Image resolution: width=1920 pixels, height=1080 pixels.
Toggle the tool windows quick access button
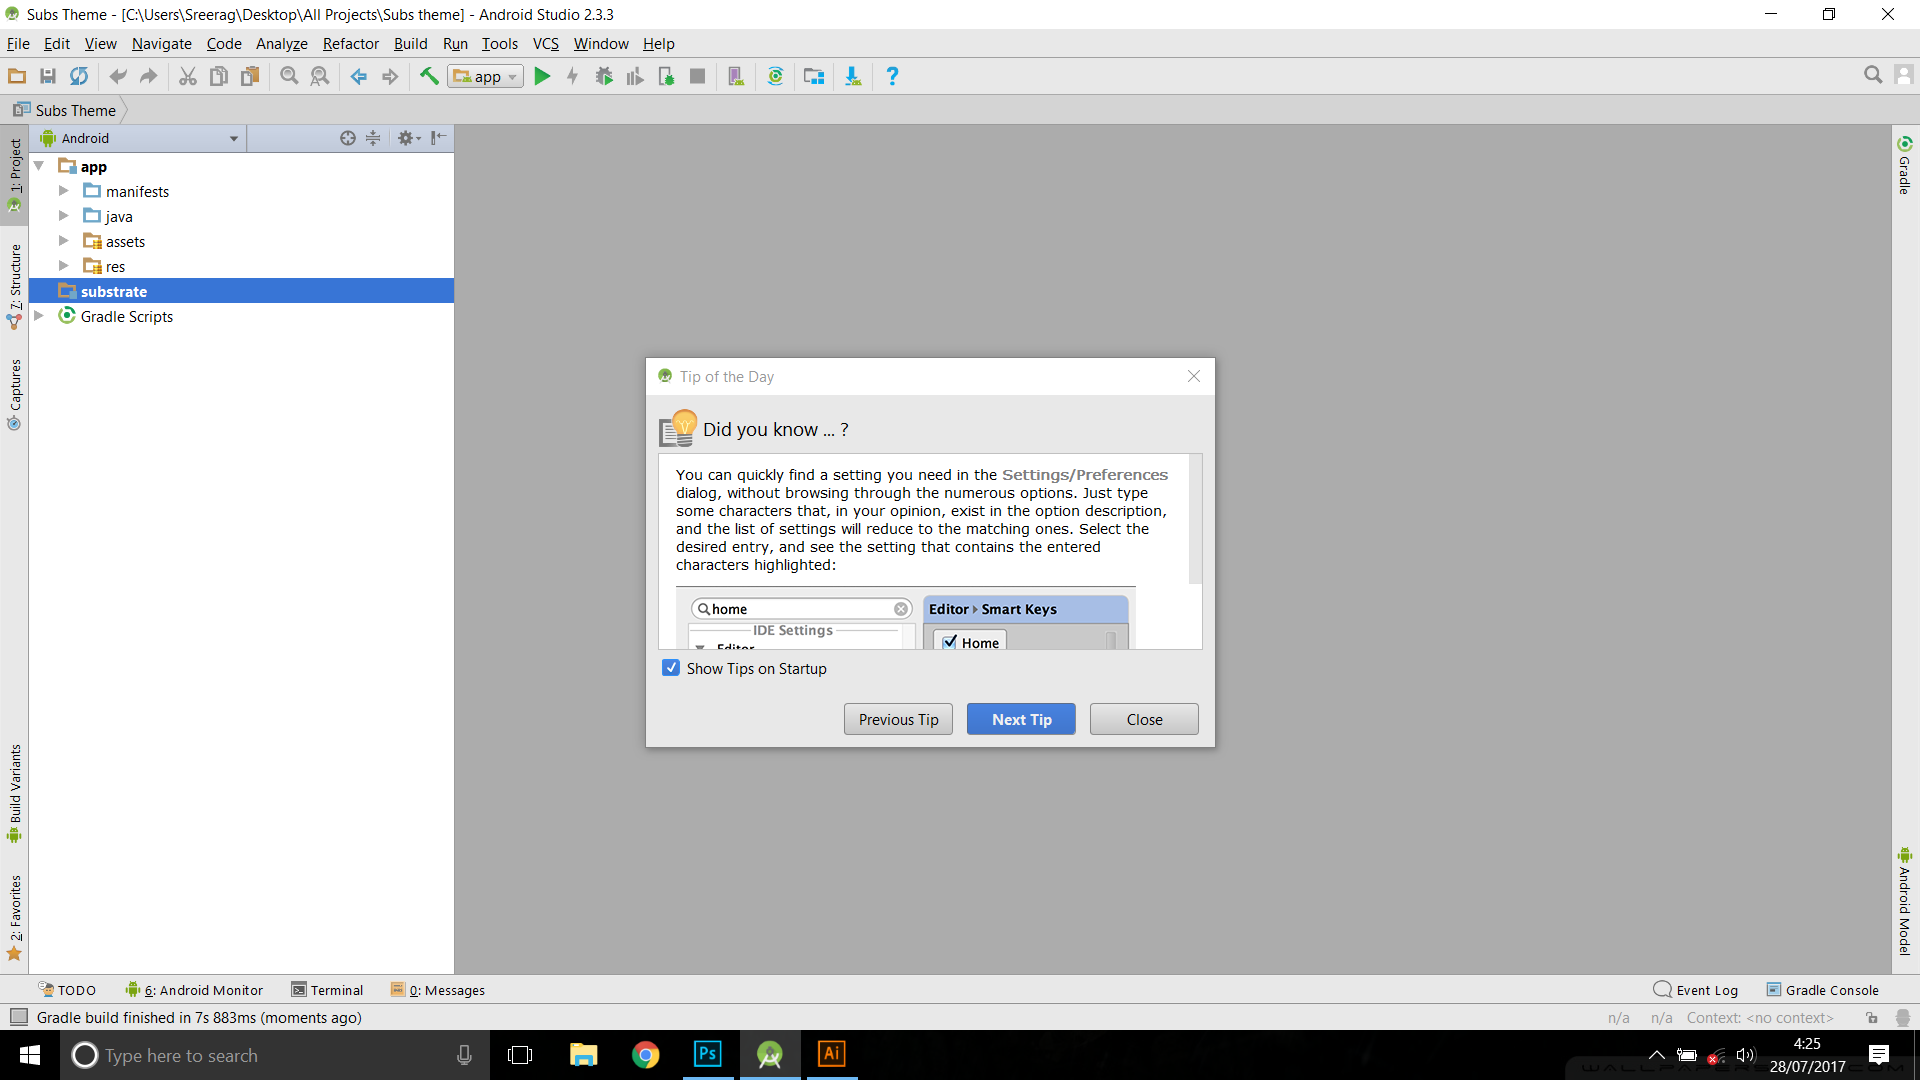pos(18,1017)
